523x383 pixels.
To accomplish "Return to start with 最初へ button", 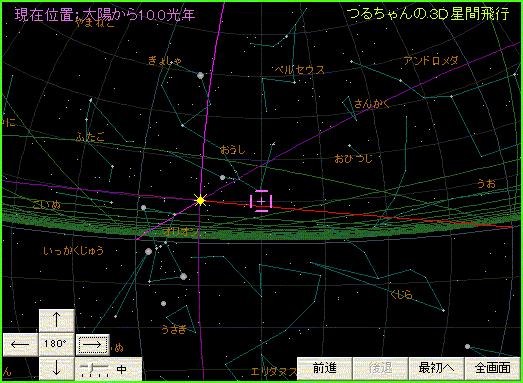I will click(x=437, y=368).
